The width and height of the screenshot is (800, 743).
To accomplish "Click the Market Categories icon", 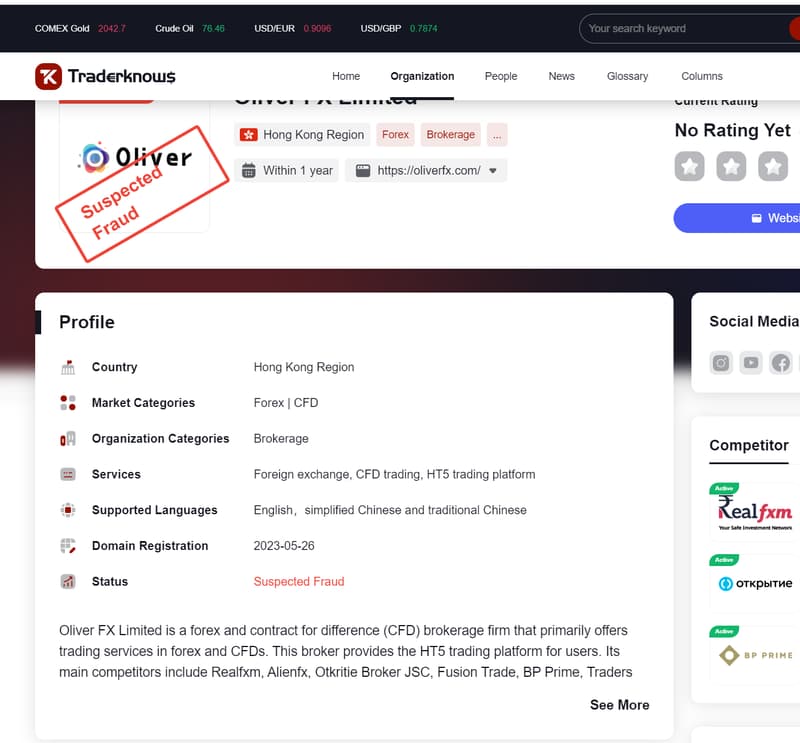I will coord(68,403).
